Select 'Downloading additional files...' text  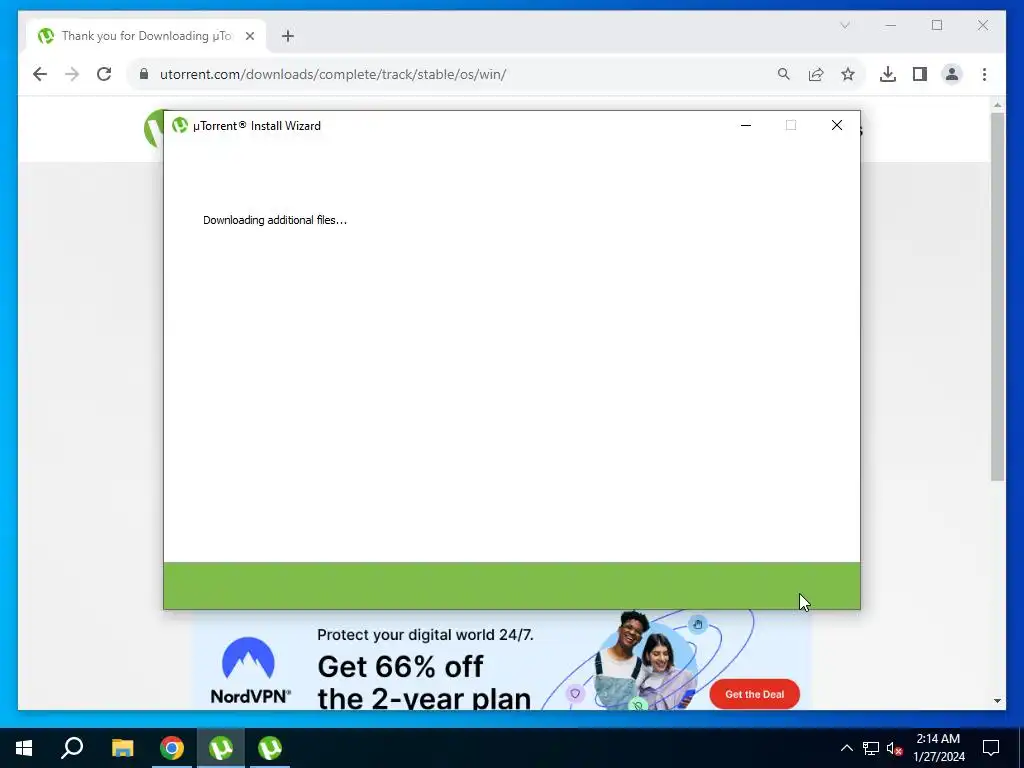[x=275, y=220]
